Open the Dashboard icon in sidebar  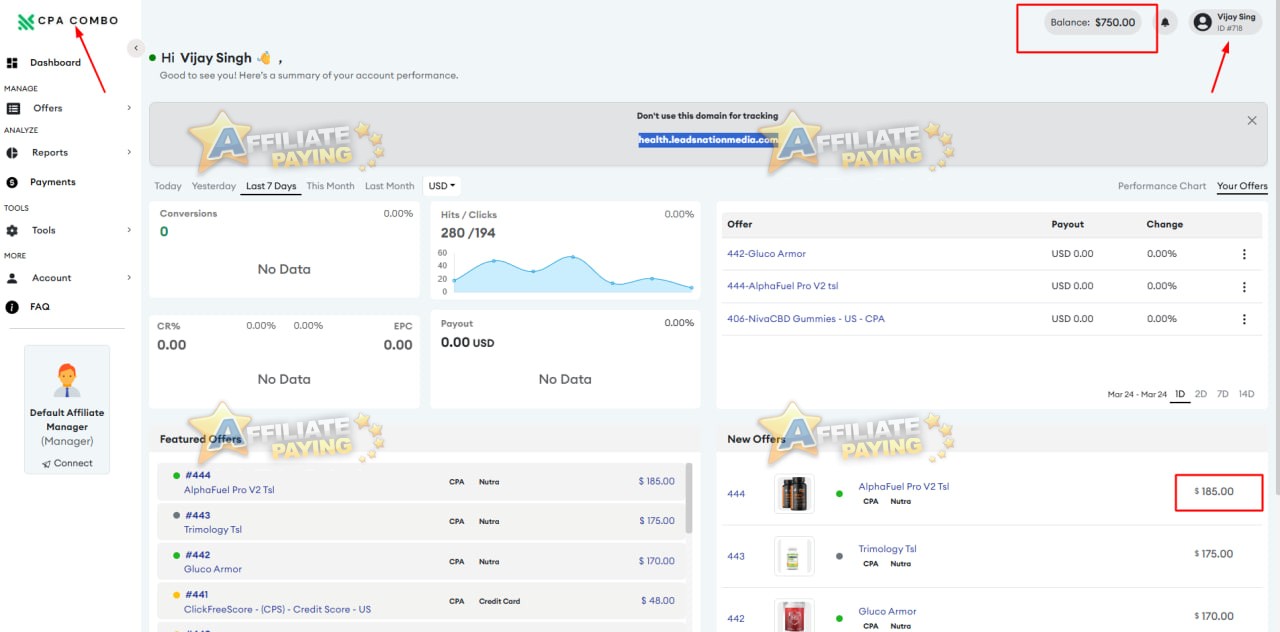click(x=12, y=63)
